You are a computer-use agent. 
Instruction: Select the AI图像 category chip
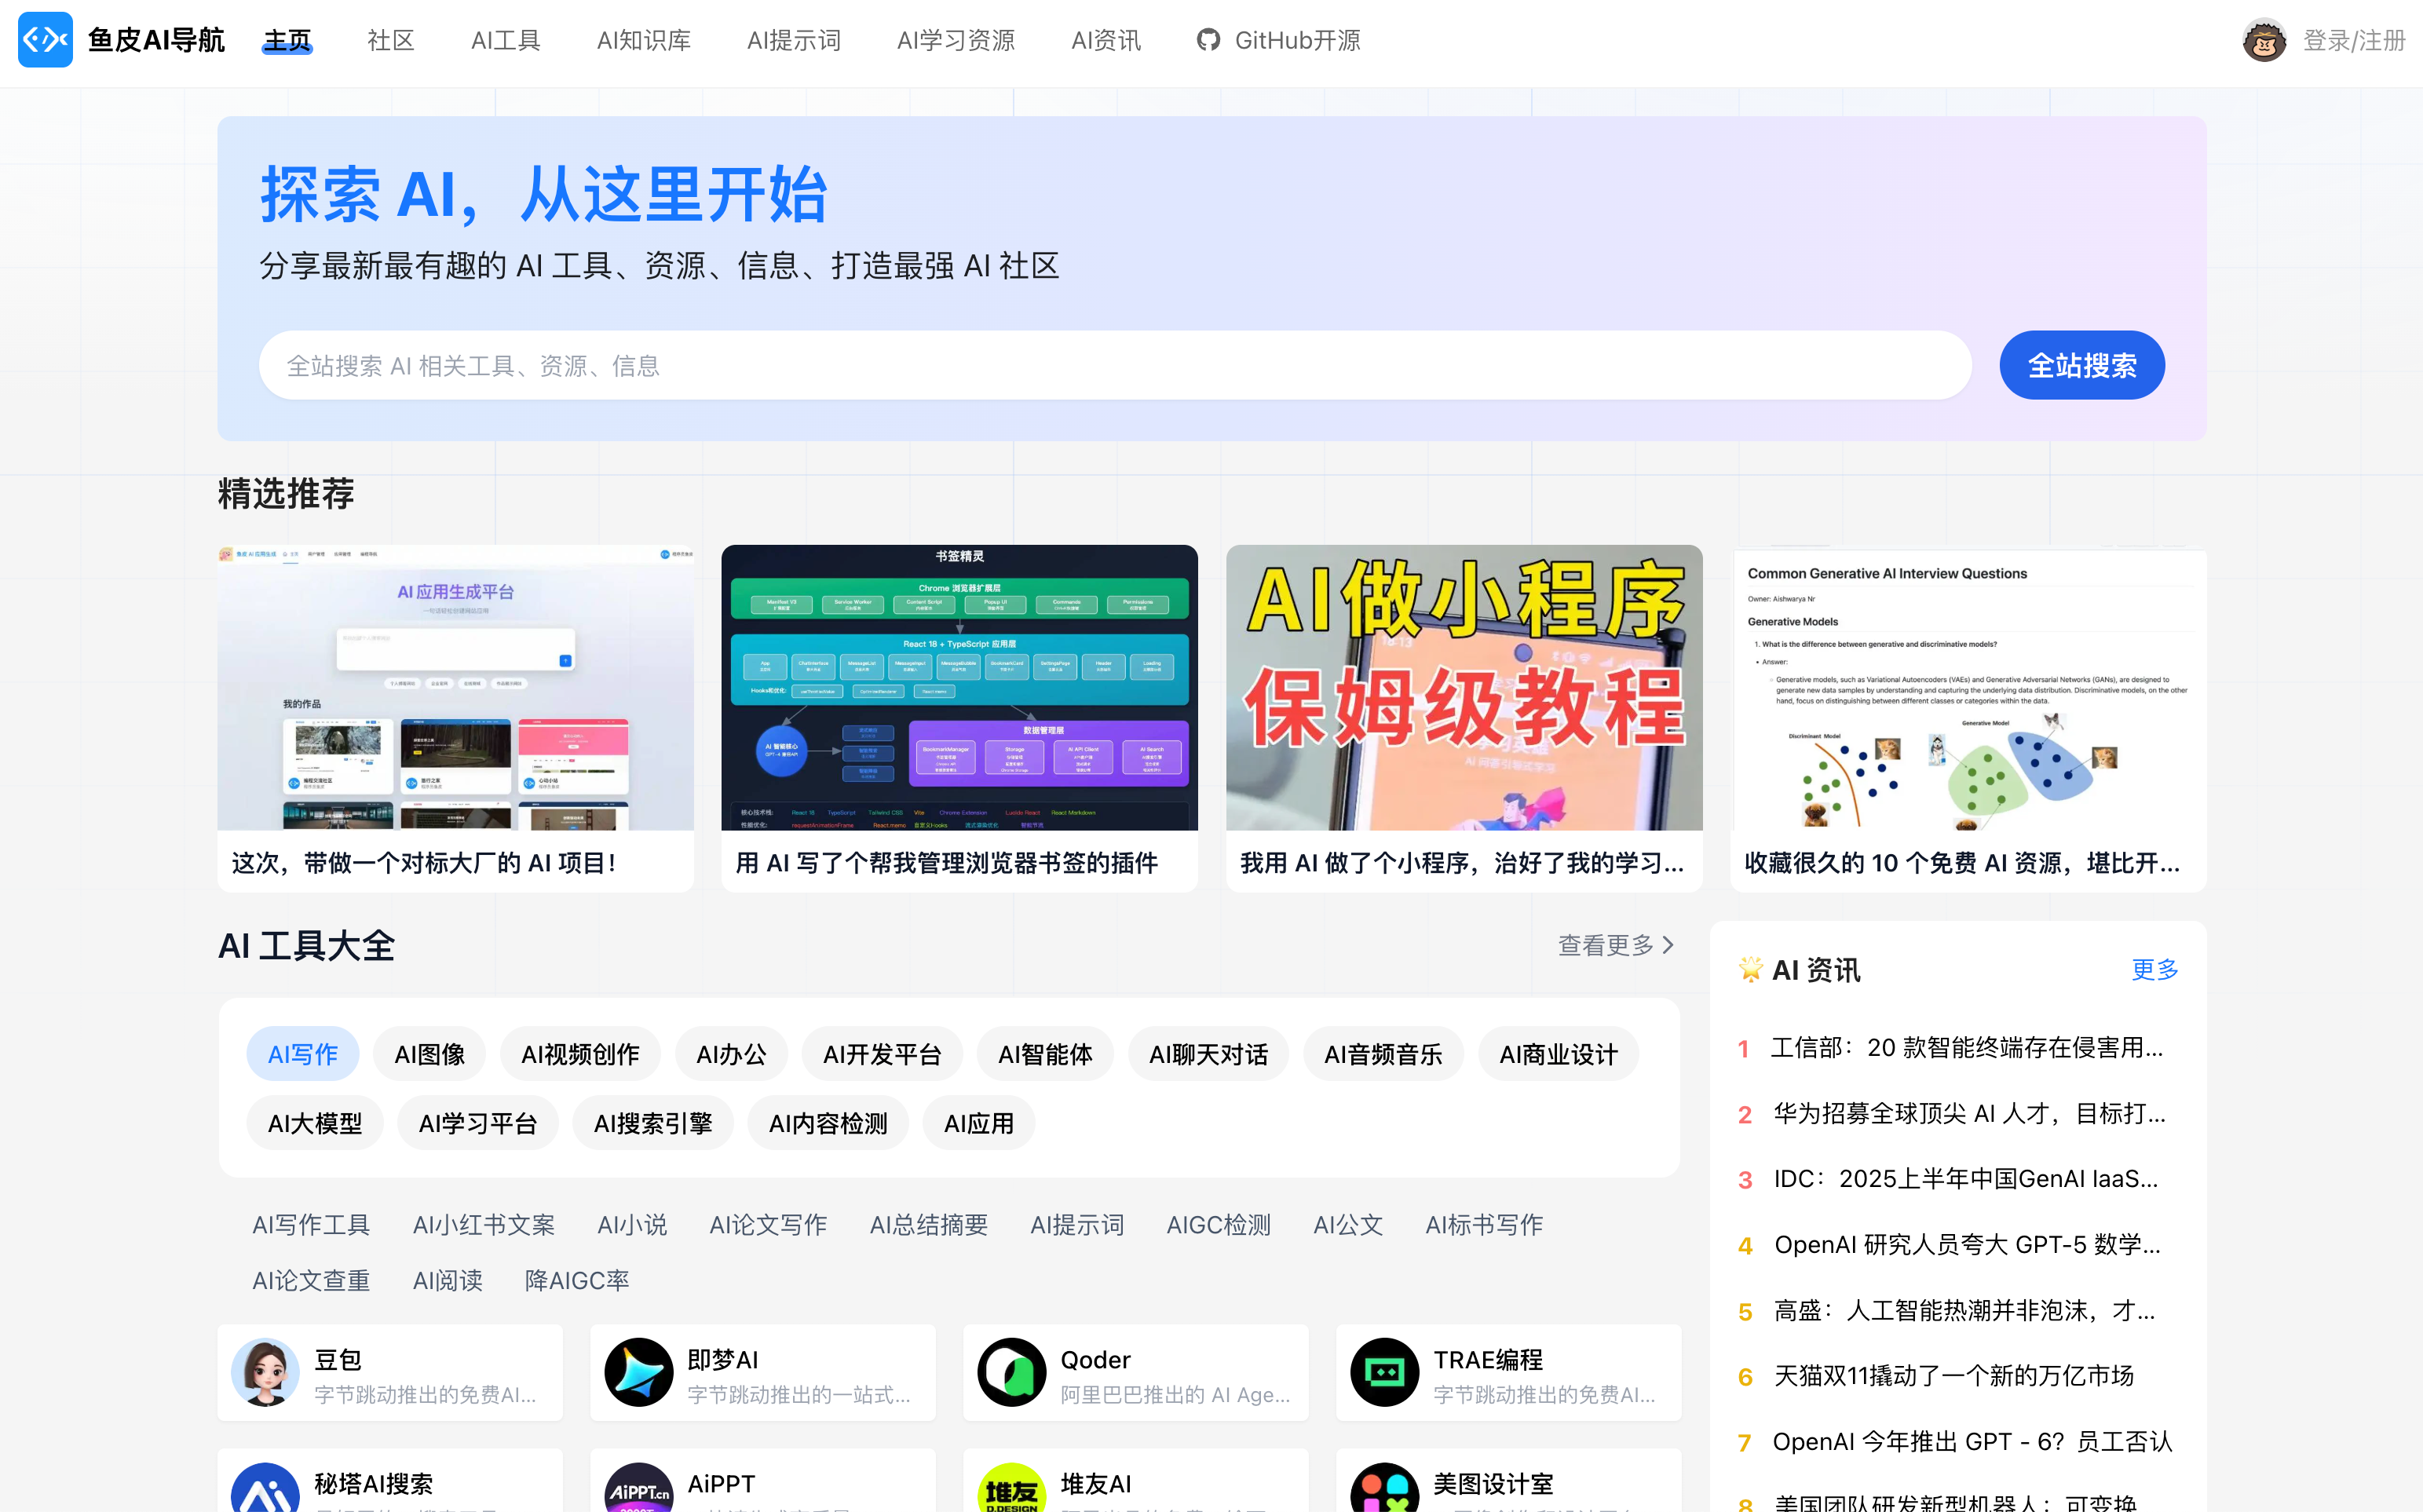pos(429,1054)
